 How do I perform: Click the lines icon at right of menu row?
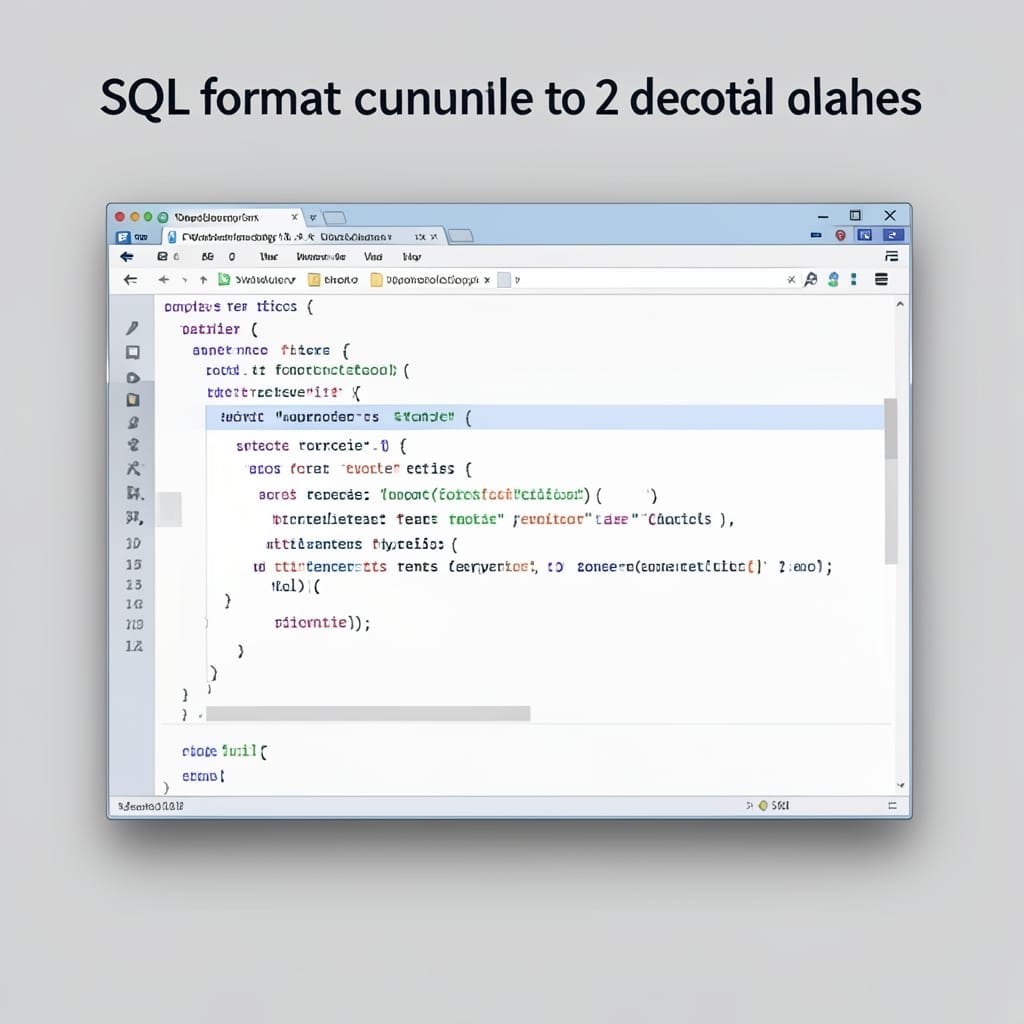click(891, 256)
